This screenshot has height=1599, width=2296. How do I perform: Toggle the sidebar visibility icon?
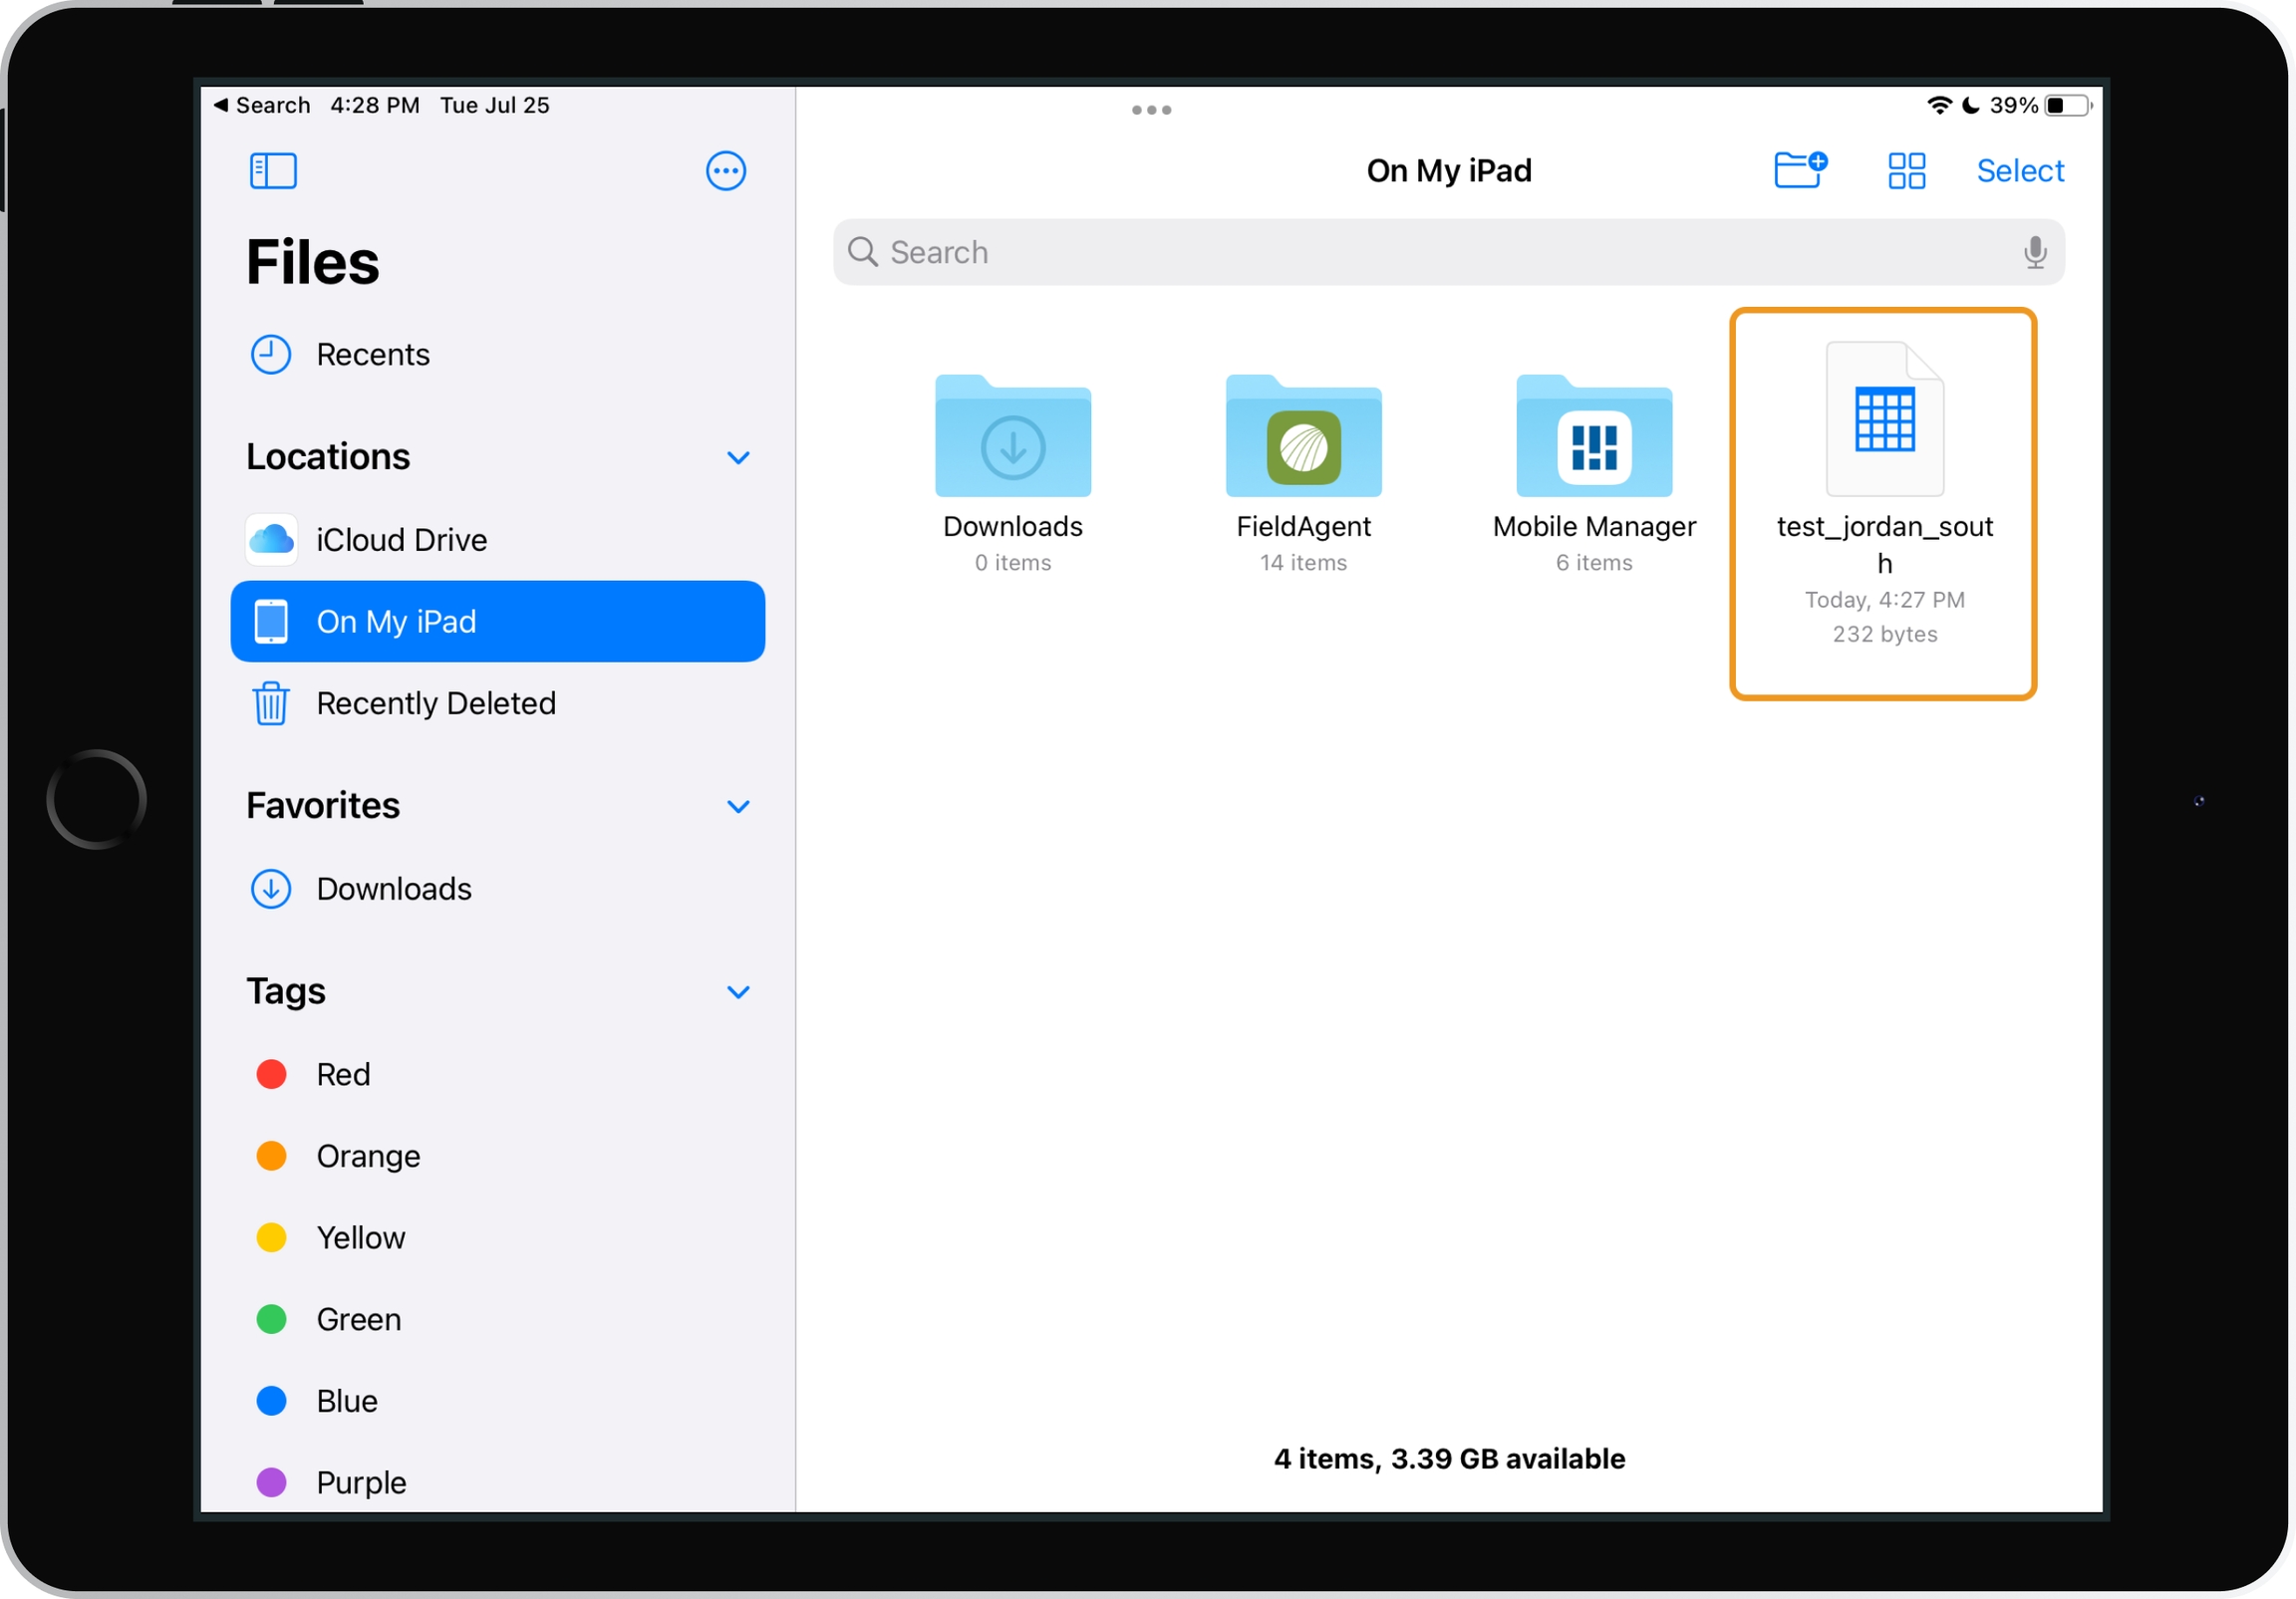[272, 171]
